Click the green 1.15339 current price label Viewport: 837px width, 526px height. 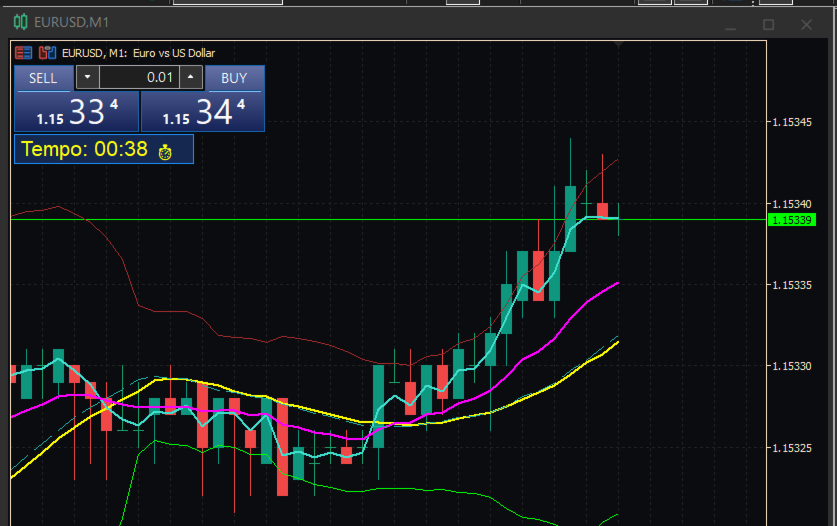(792, 220)
